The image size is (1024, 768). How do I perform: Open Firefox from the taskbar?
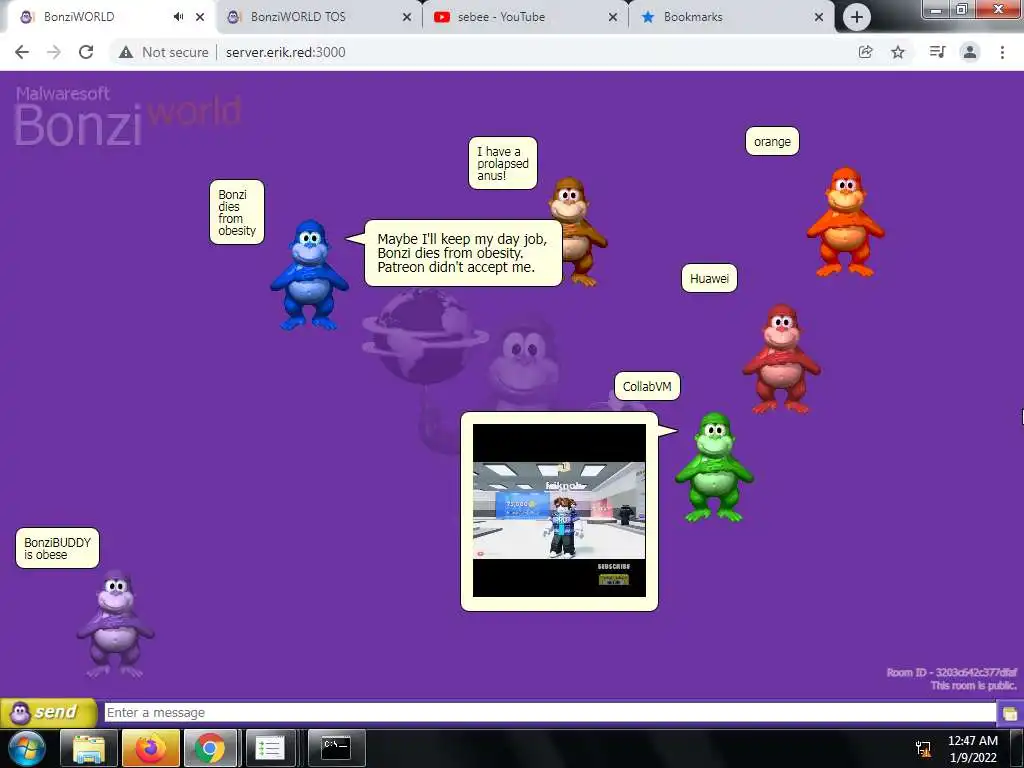coord(150,748)
